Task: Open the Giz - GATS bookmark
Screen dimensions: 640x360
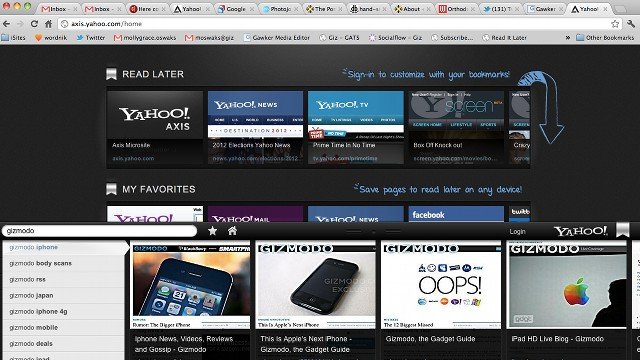Action: 339,38
